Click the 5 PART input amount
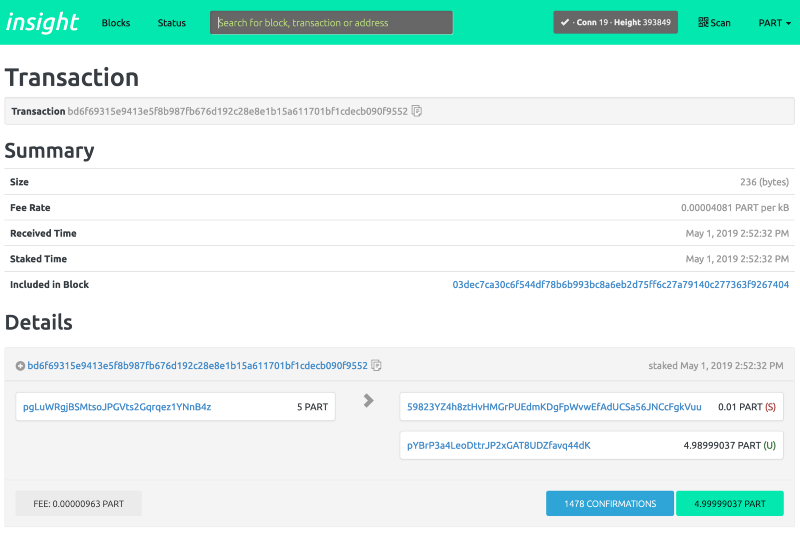 point(312,407)
